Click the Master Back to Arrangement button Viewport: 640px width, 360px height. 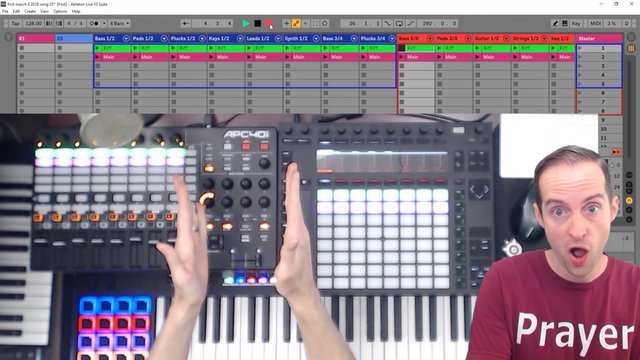(616, 152)
